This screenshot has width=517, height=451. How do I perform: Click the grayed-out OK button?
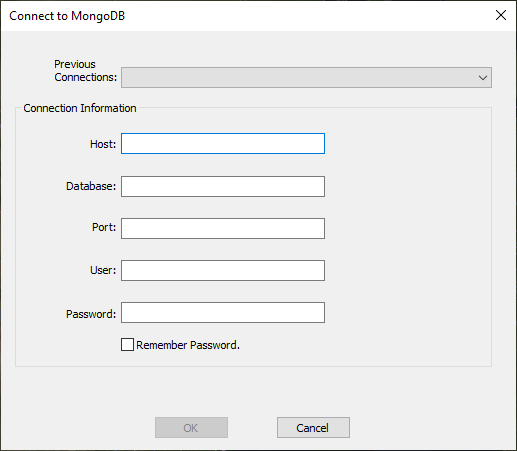191,427
